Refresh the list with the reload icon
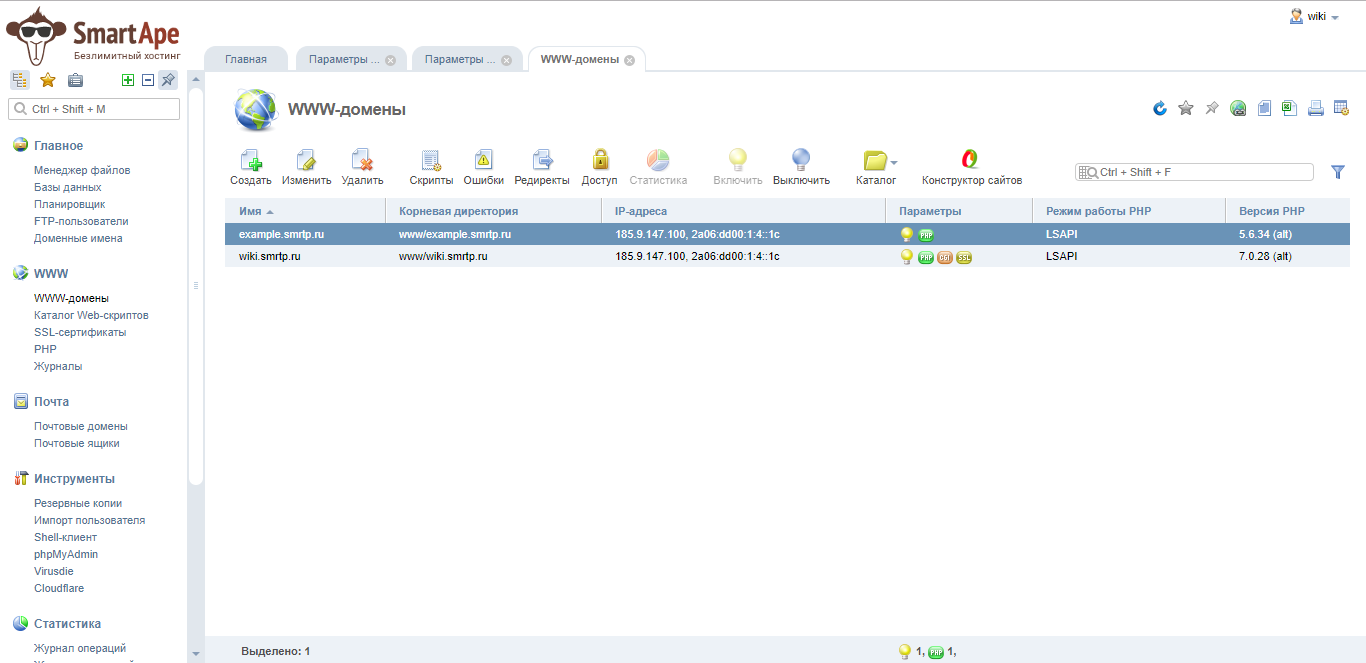The height and width of the screenshot is (663, 1366). pos(1160,108)
